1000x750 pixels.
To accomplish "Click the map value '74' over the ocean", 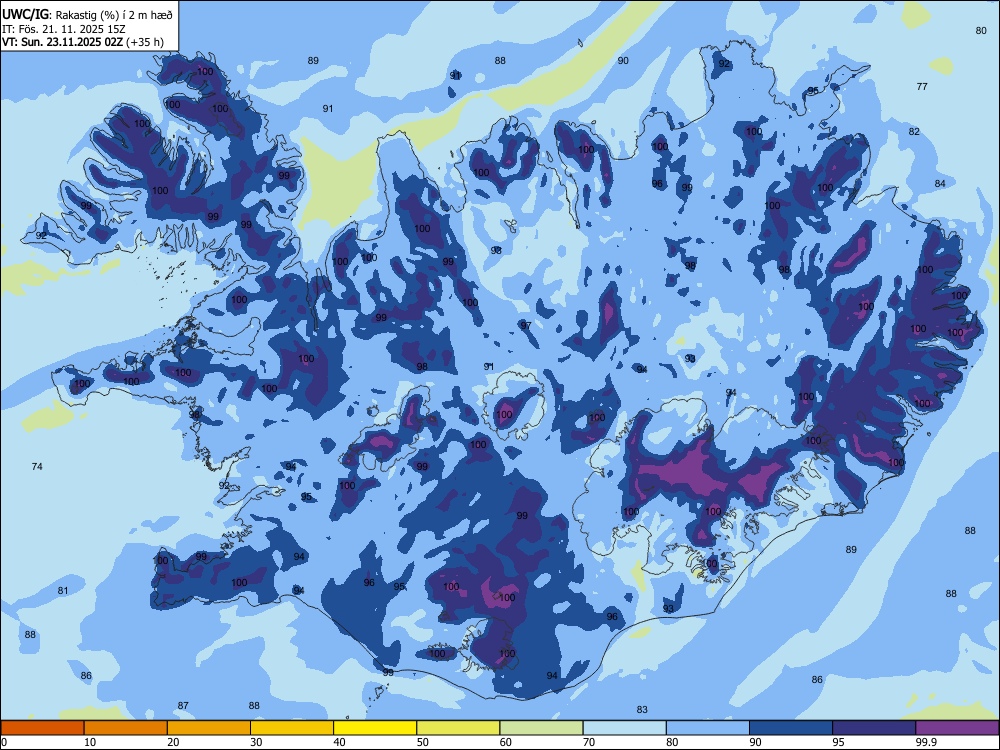I will tap(37, 467).
